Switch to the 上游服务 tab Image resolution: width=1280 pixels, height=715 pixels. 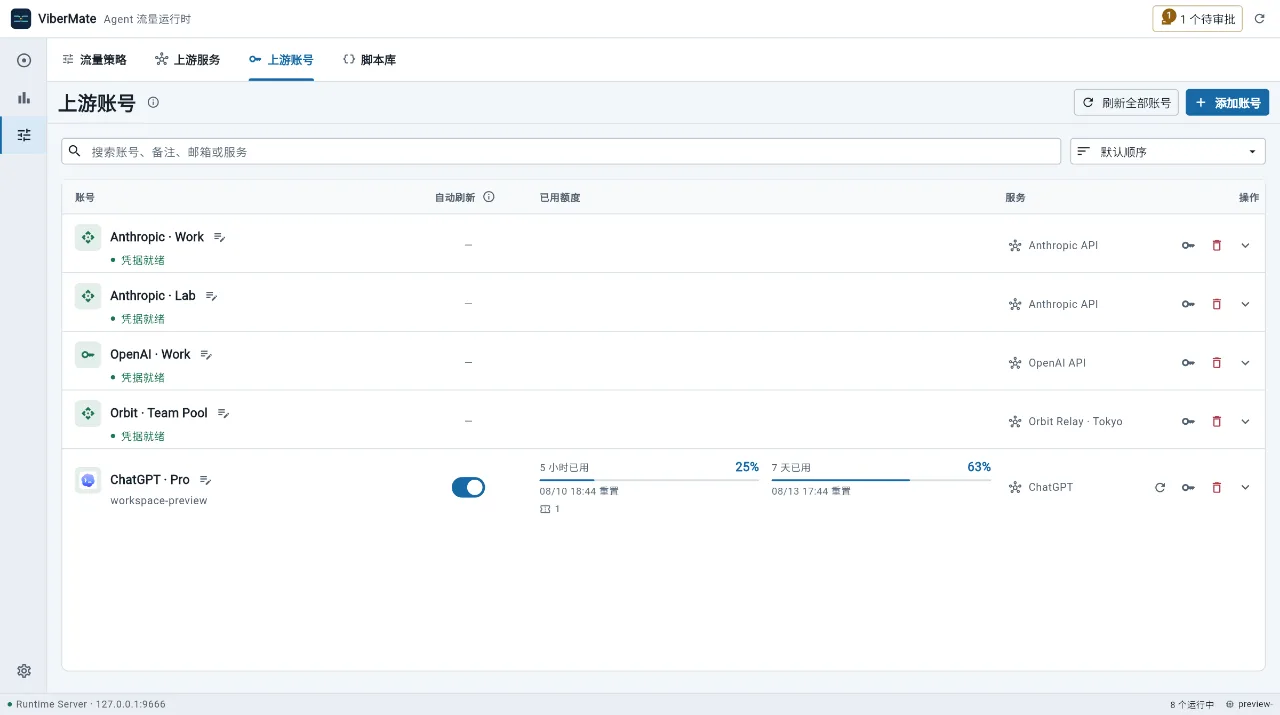187,60
